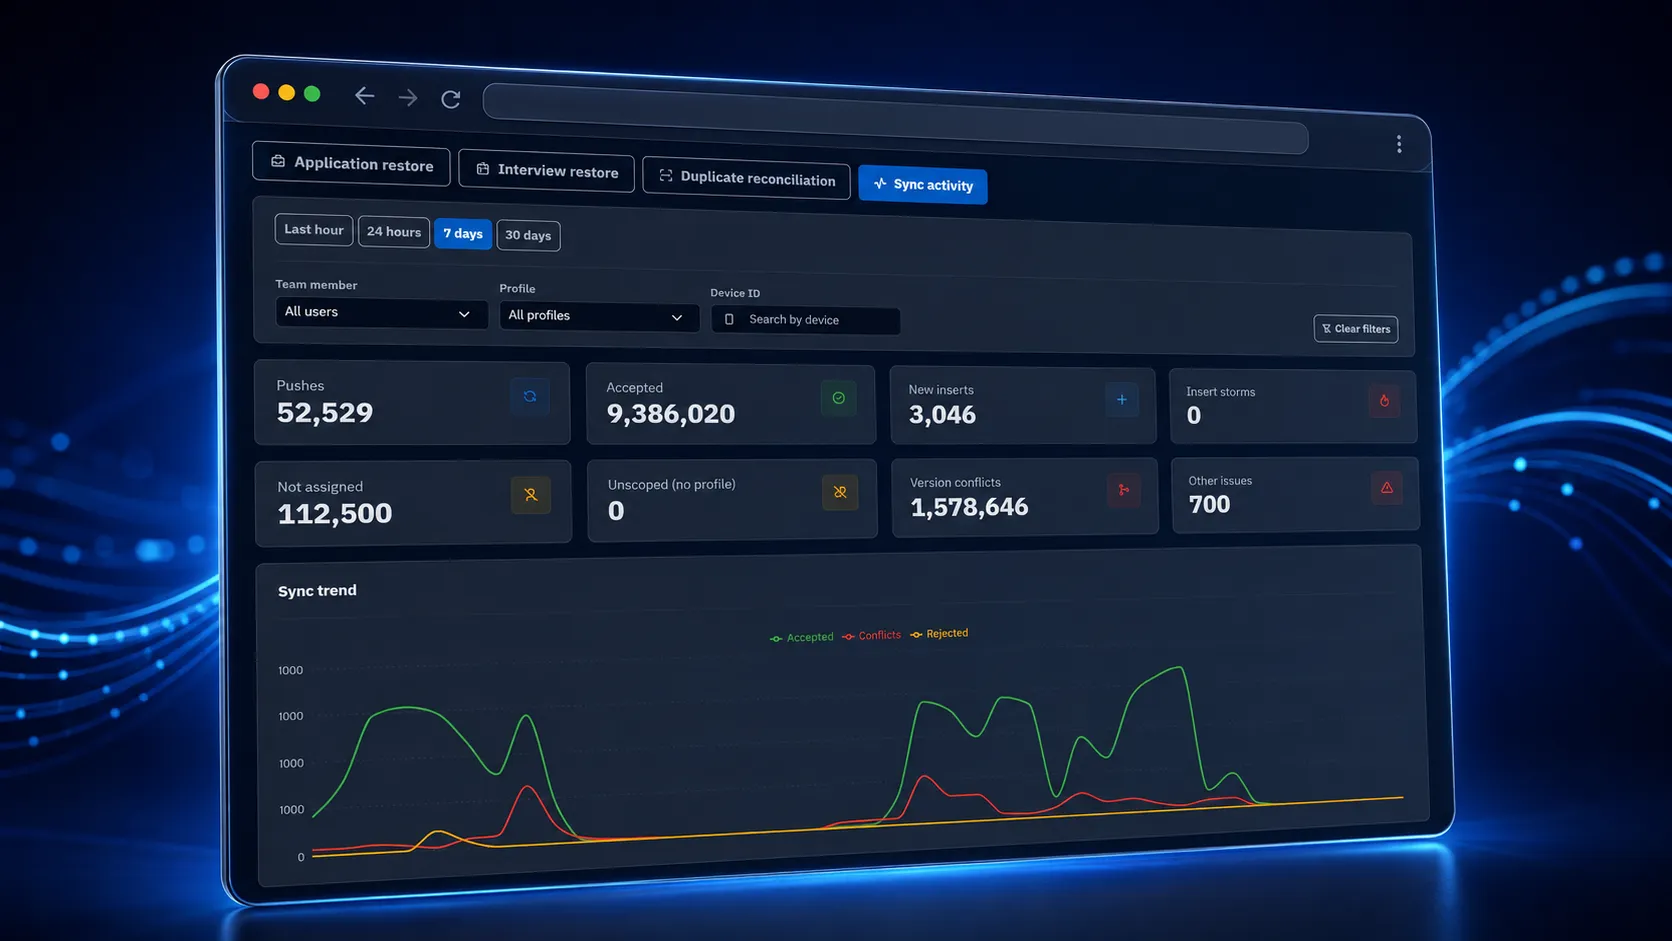The height and width of the screenshot is (941, 1672).
Task: Switch to the Interview restore tab
Action: [x=546, y=171]
